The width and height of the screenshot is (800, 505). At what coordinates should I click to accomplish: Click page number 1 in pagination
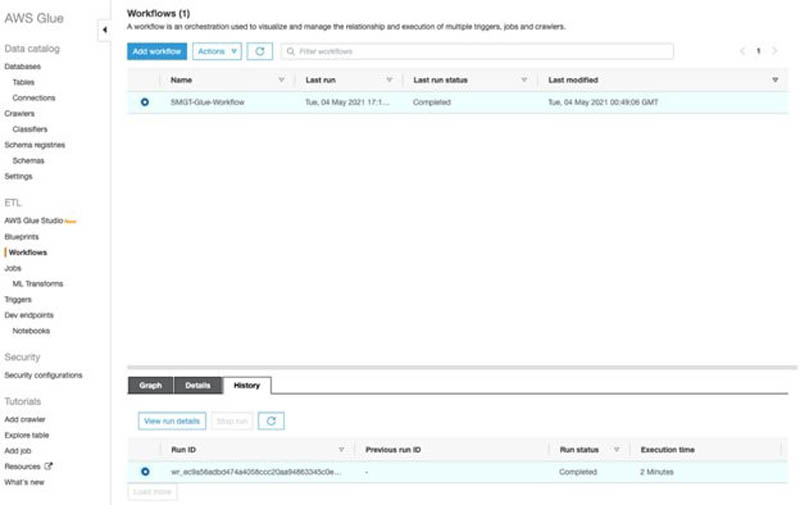758,51
